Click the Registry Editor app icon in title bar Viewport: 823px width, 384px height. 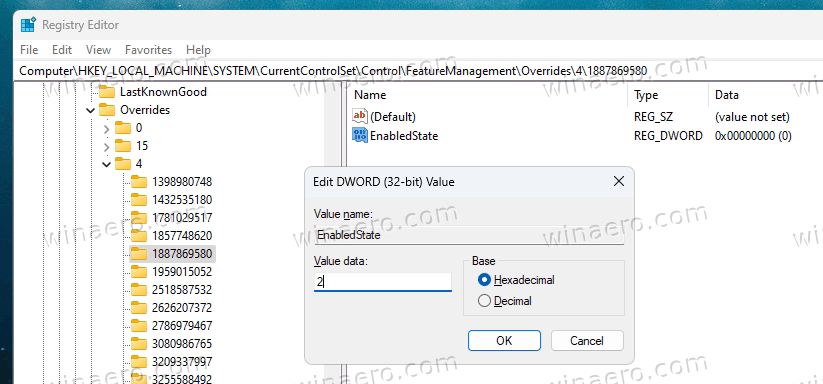pyautogui.click(x=28, y=25)
